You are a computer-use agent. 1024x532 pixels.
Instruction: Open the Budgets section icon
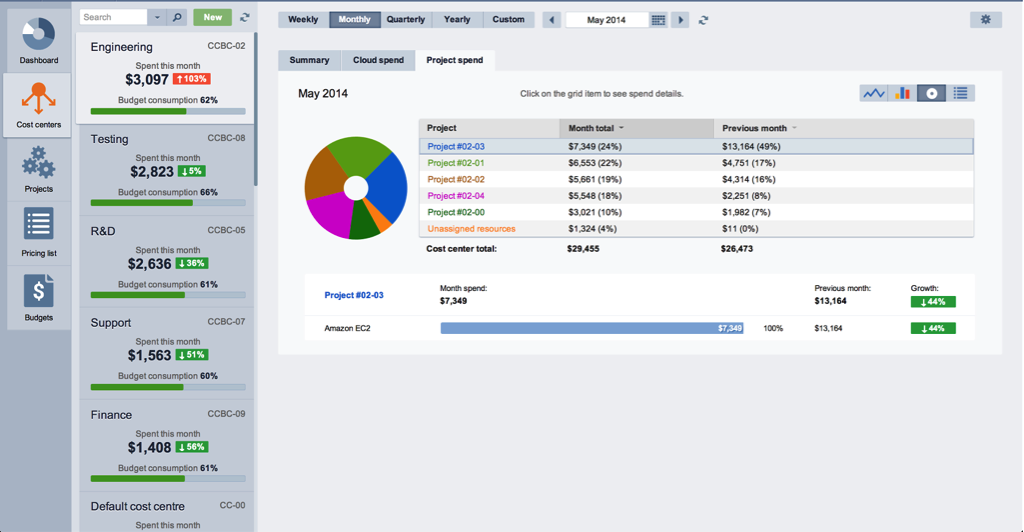38,290
